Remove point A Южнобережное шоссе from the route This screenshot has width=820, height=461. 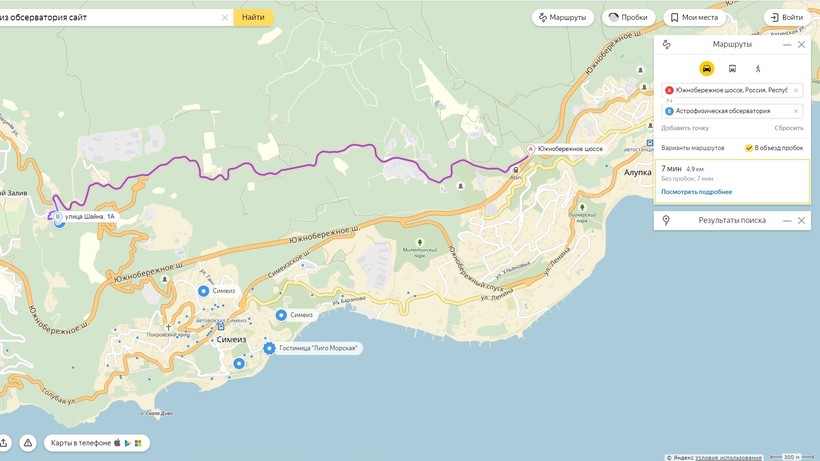[x=796, y=90]
